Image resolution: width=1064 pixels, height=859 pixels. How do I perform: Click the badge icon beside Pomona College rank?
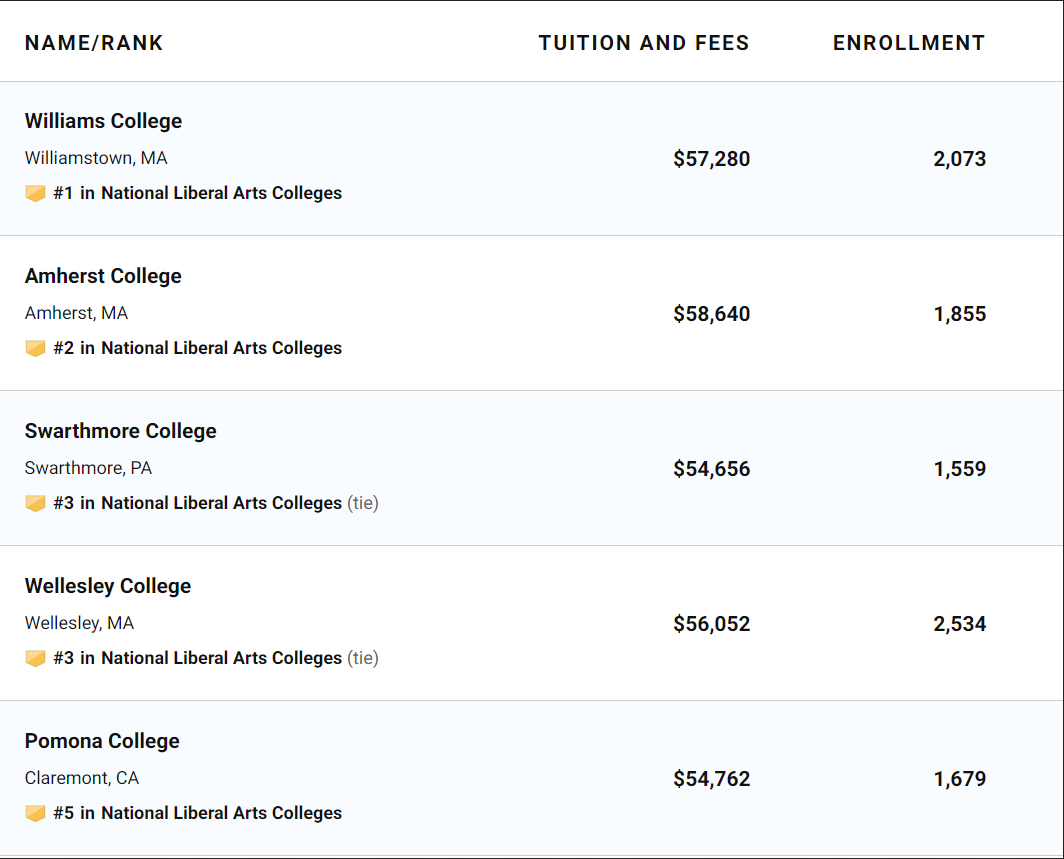point(35,813)
